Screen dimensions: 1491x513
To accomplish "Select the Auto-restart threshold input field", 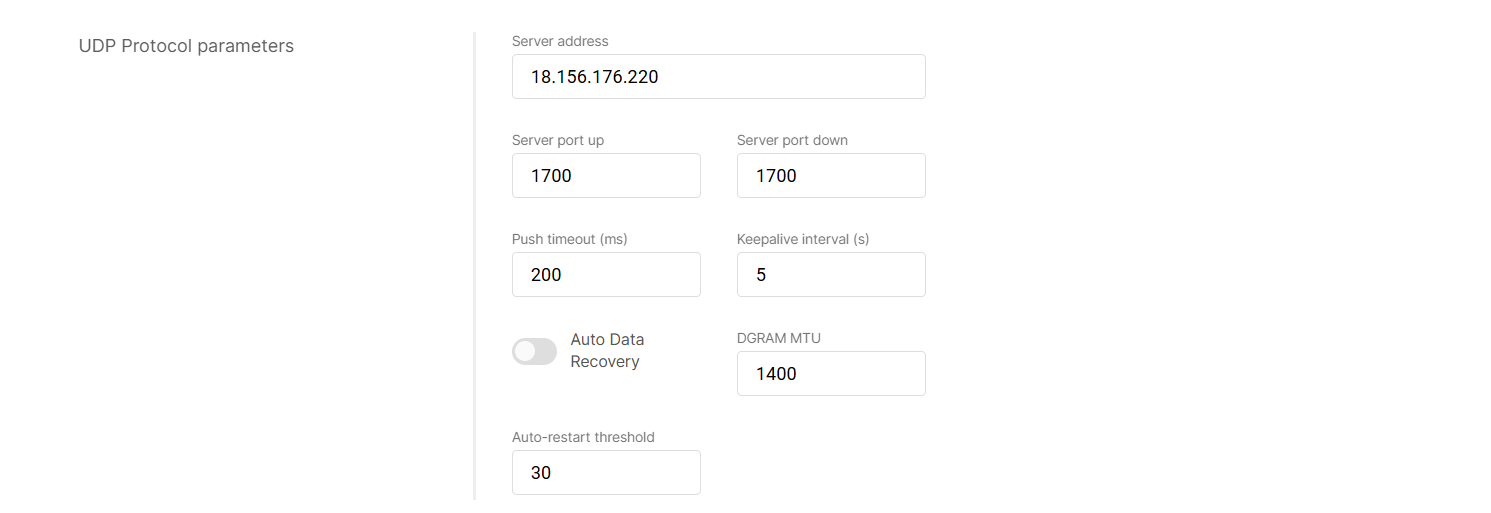I will [x=606, y=472].
